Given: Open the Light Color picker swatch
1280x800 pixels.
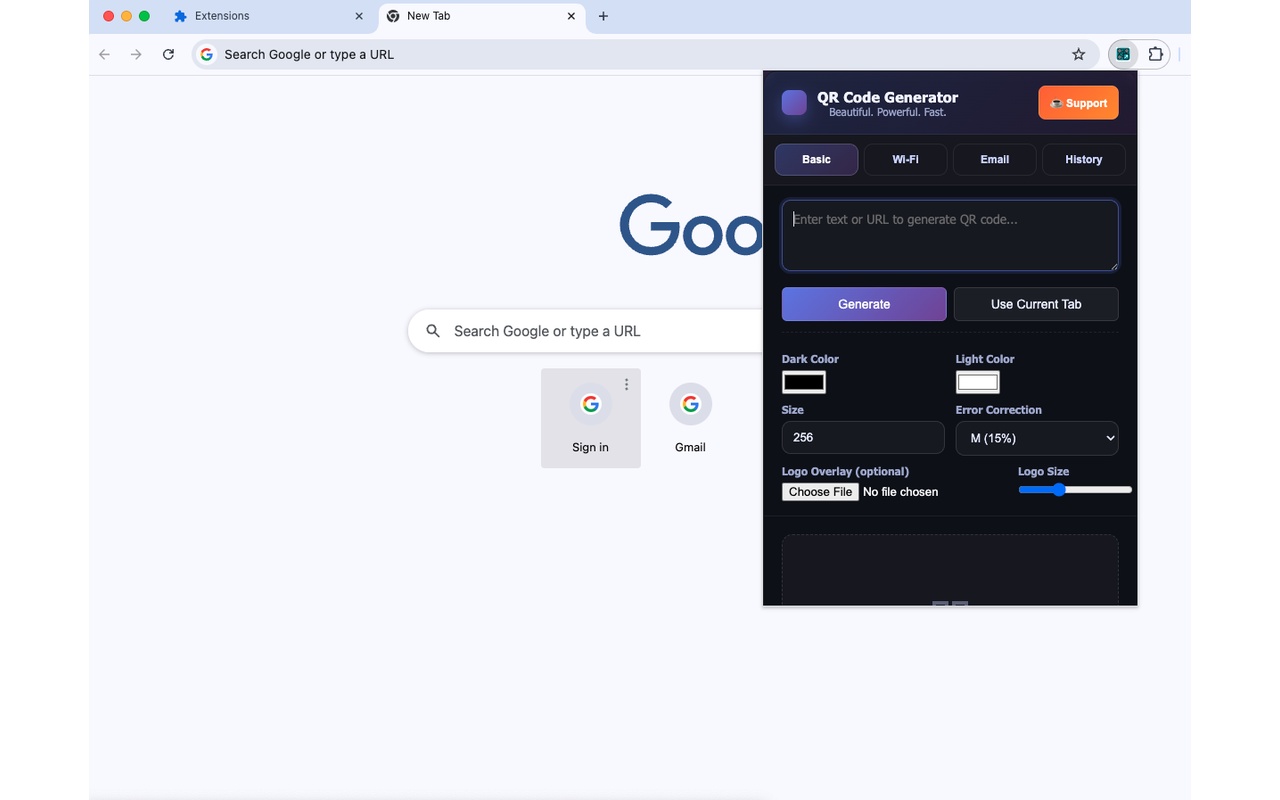Looking at the screenshot, I should tap(978, 382).
